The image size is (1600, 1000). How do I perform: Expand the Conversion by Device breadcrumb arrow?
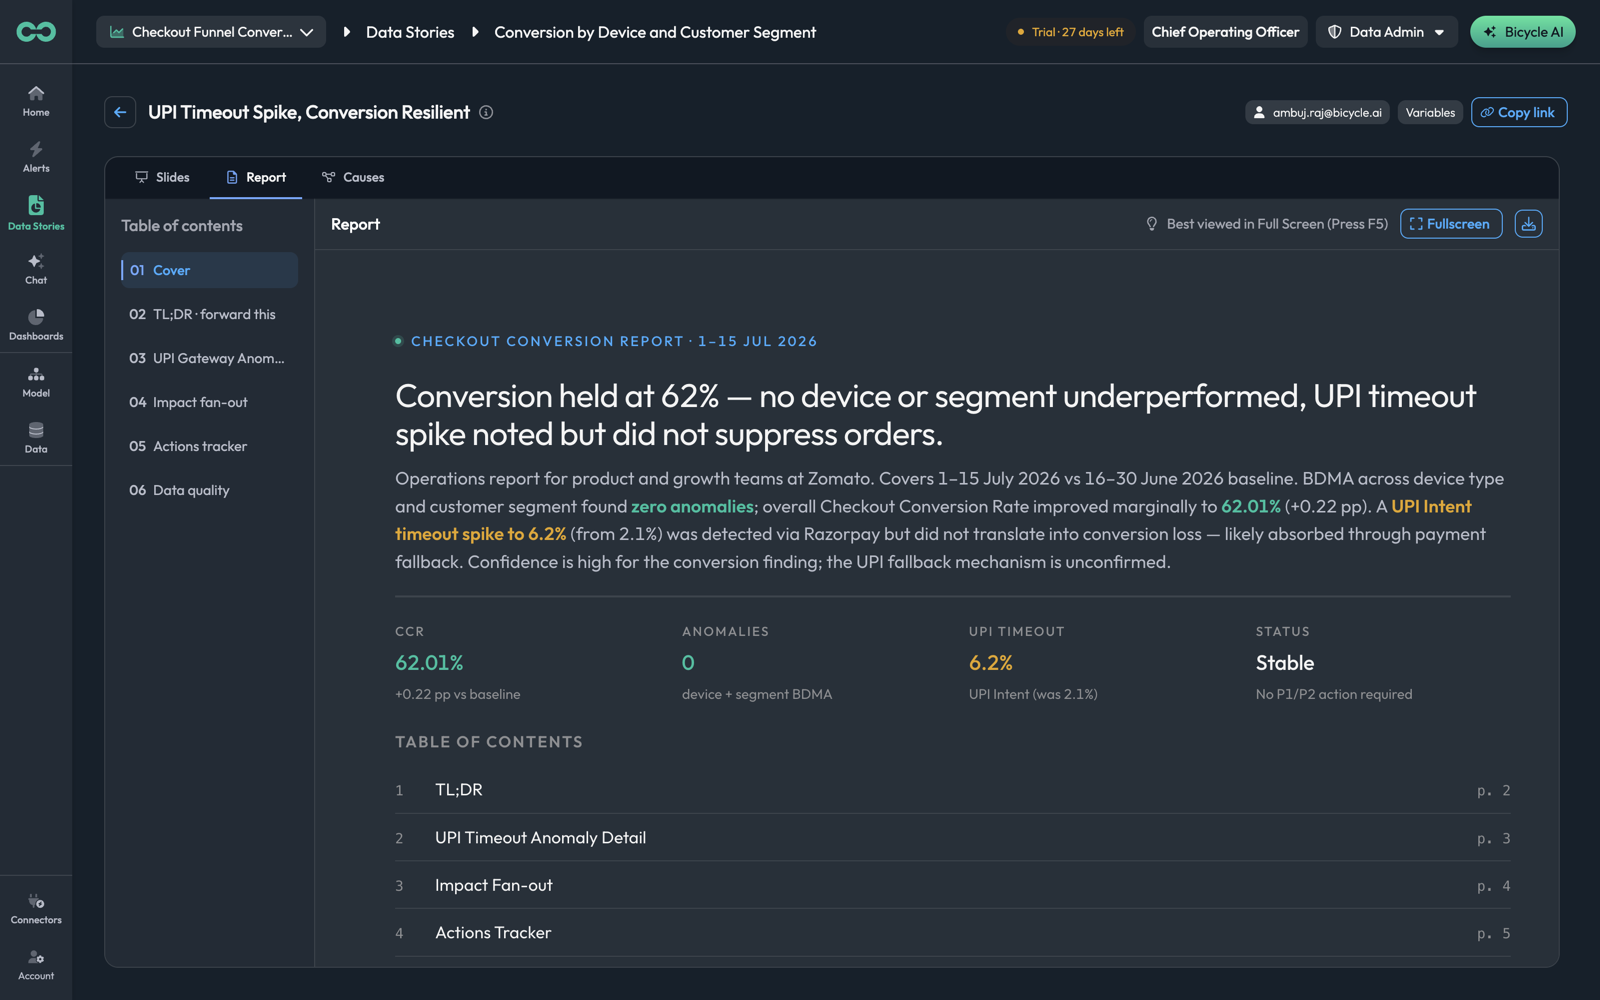475,32
